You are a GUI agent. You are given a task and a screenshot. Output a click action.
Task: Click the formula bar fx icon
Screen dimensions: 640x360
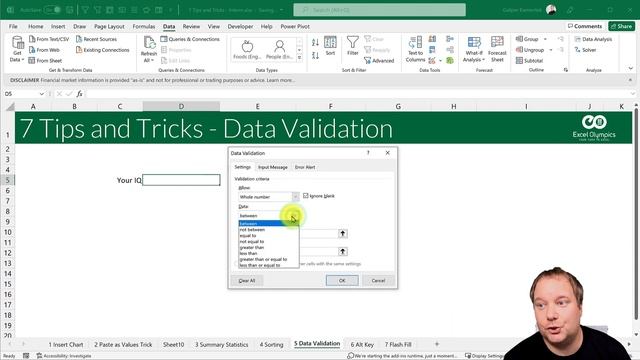tap(80, 94)
